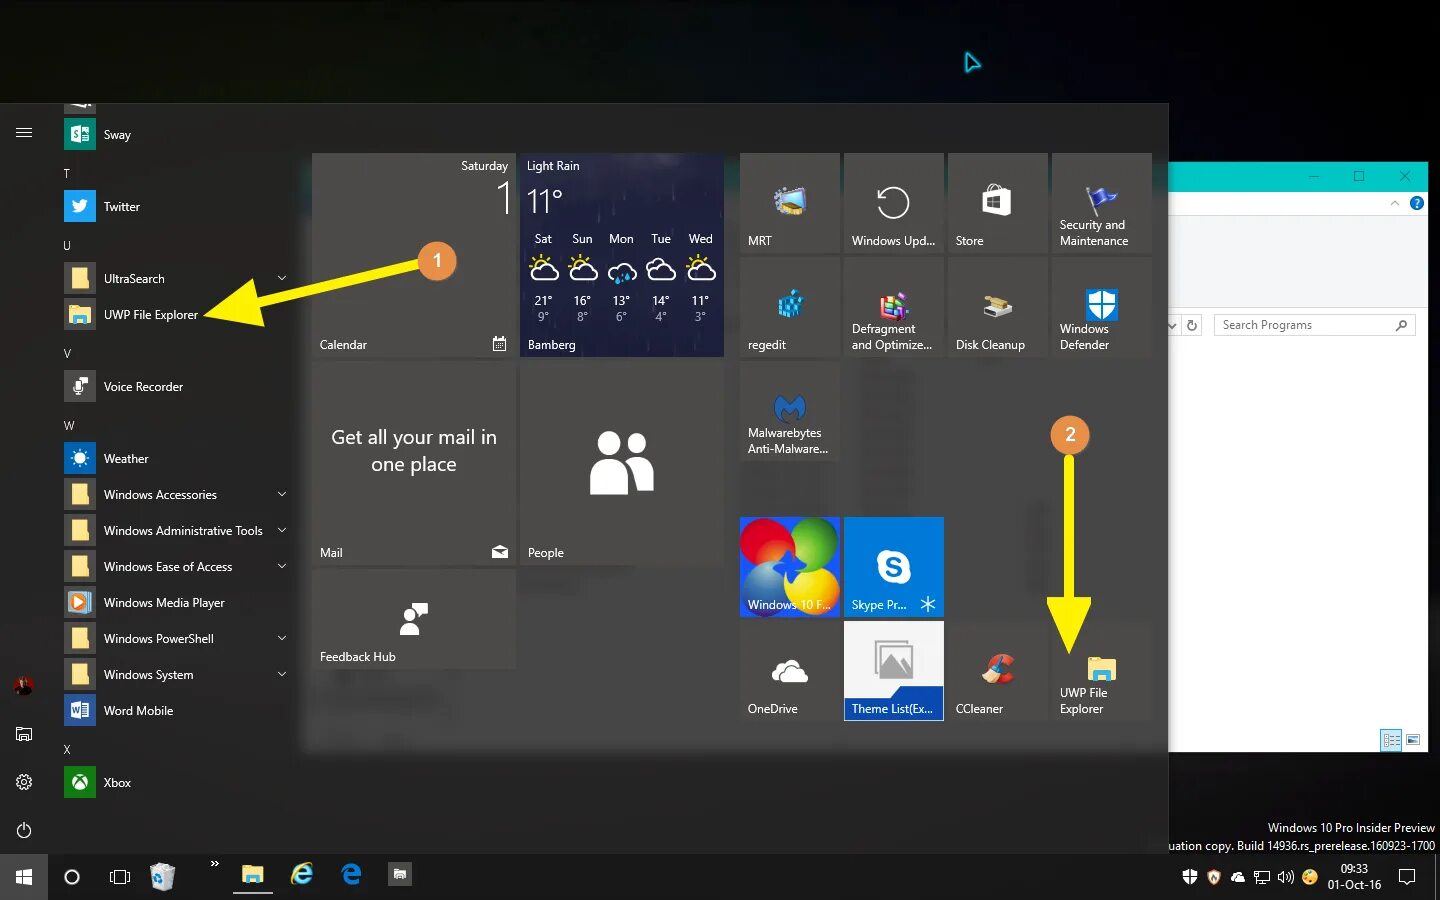Open File Explorer on the taskbar
Image resolution: width=1440 pixels, height=900 pixels.
[x=253, y=875]
